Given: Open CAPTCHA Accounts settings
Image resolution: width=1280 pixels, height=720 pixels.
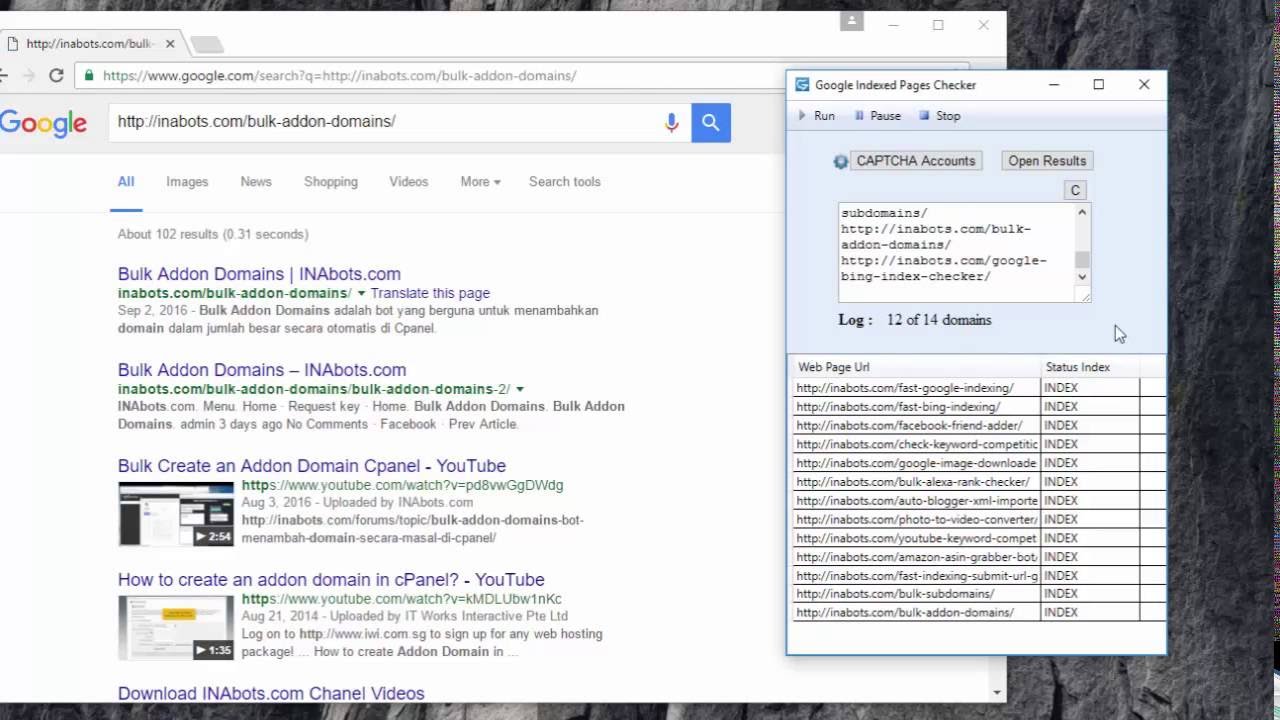Looking at the screenshot, I should click(915, 161).
